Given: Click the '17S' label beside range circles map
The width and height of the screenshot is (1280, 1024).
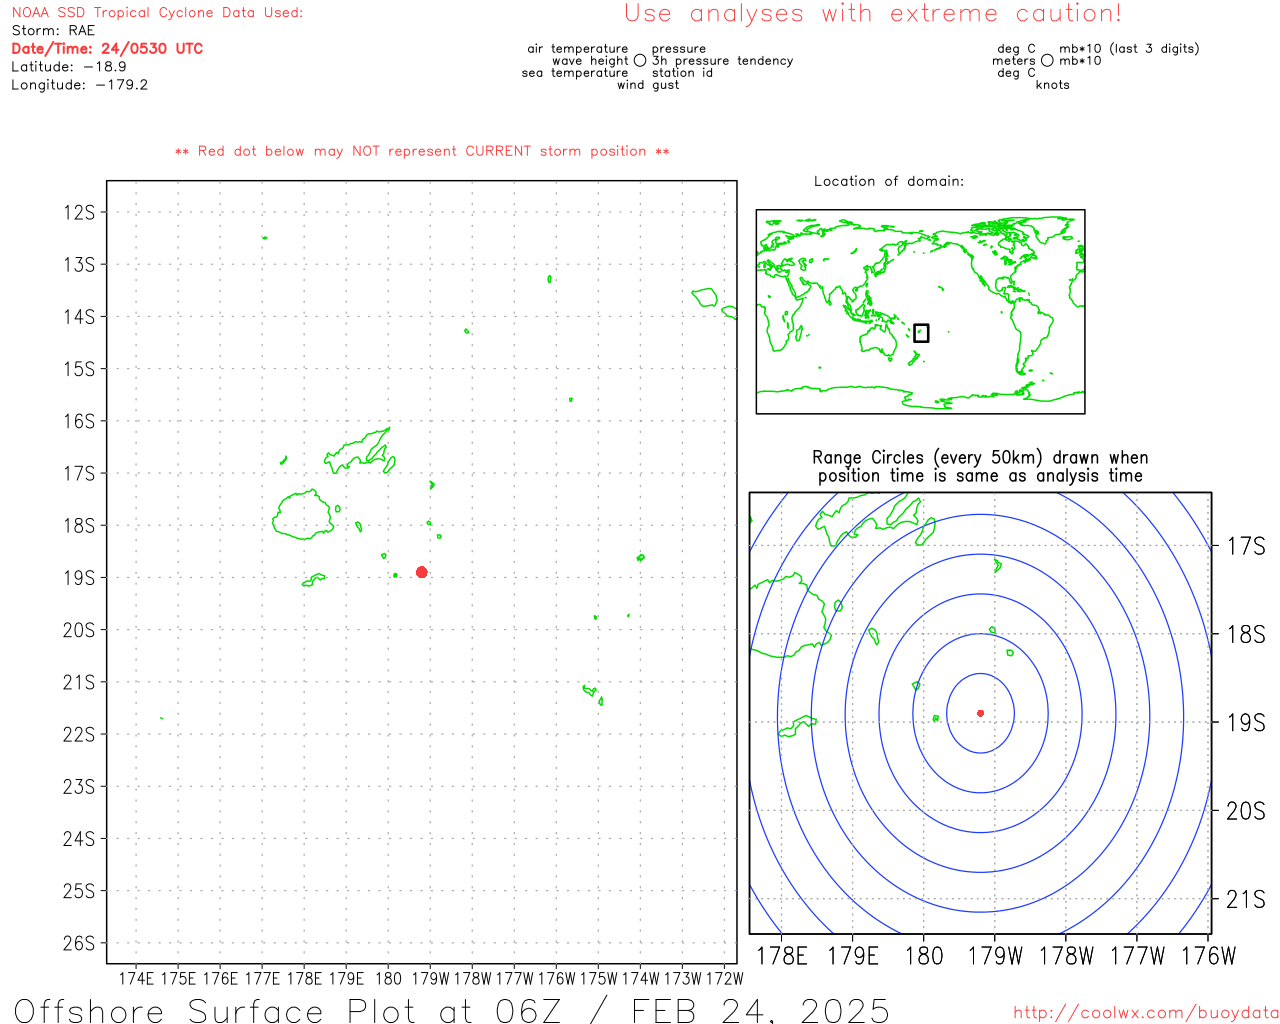Looking at the screenshot, I should click(1246, 546).
